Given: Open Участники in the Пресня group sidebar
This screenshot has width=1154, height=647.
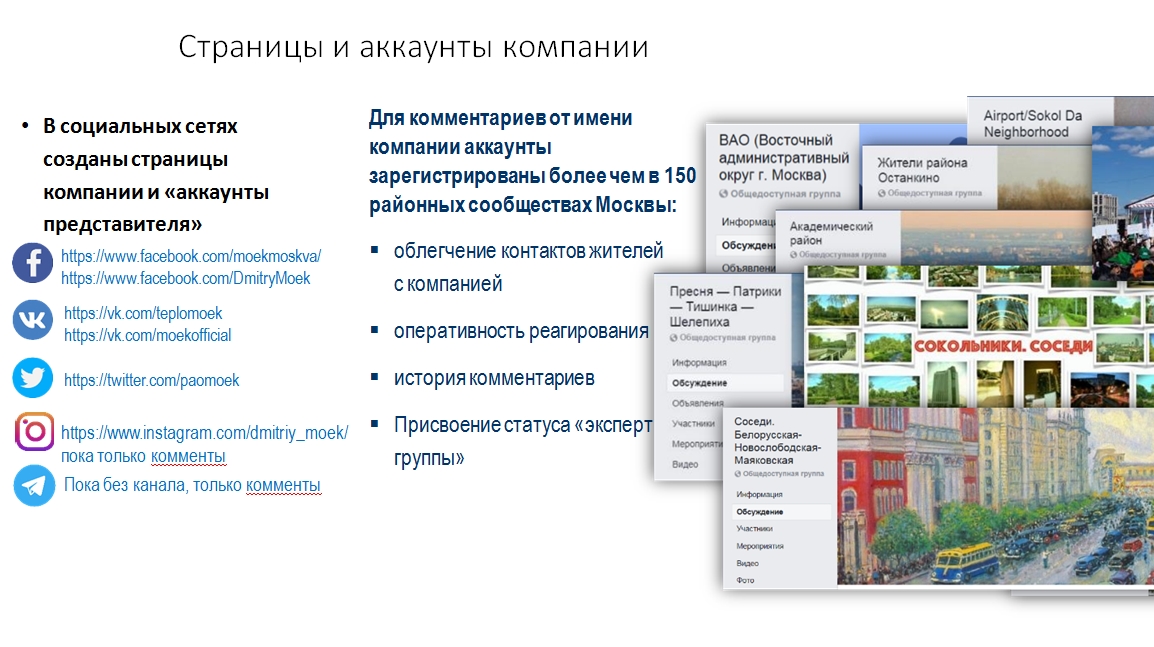Looking at the screenshot, I should point(693,424).
